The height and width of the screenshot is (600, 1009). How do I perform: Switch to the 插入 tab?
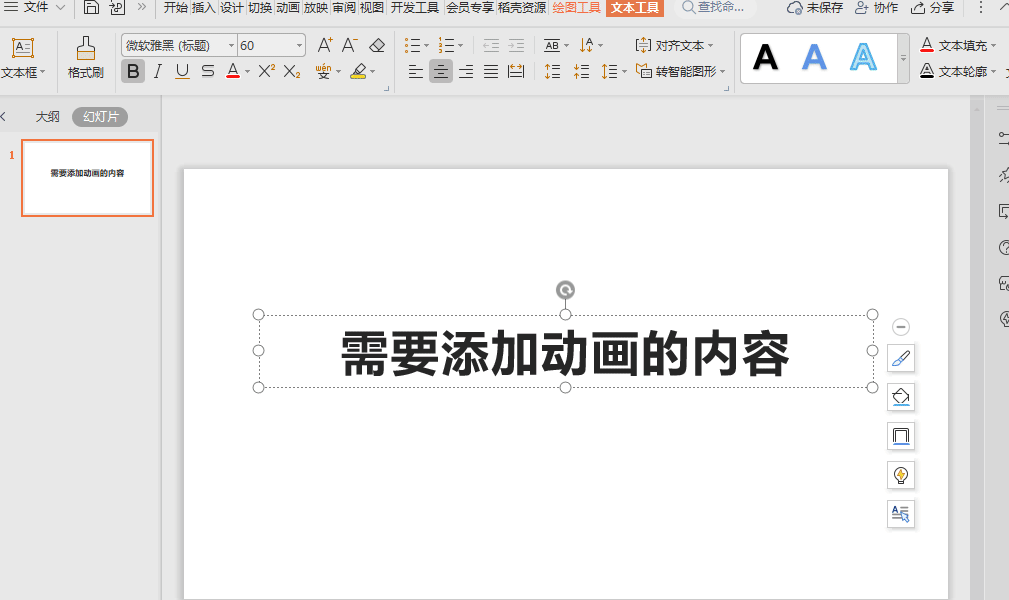(x=203, y=8)
